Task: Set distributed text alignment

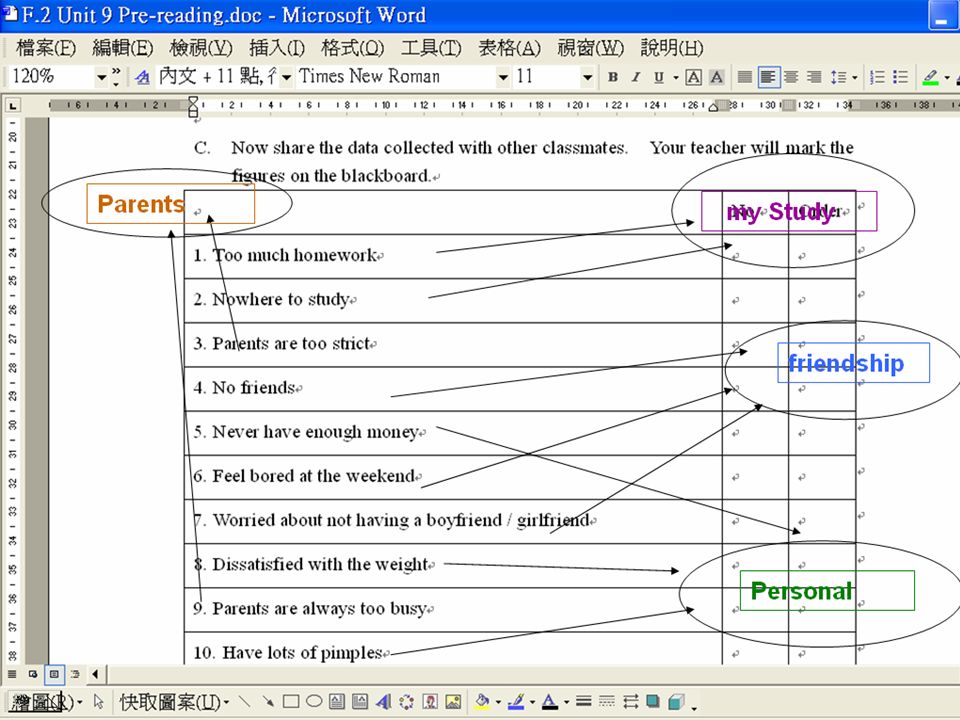Action: coord(744,77)
